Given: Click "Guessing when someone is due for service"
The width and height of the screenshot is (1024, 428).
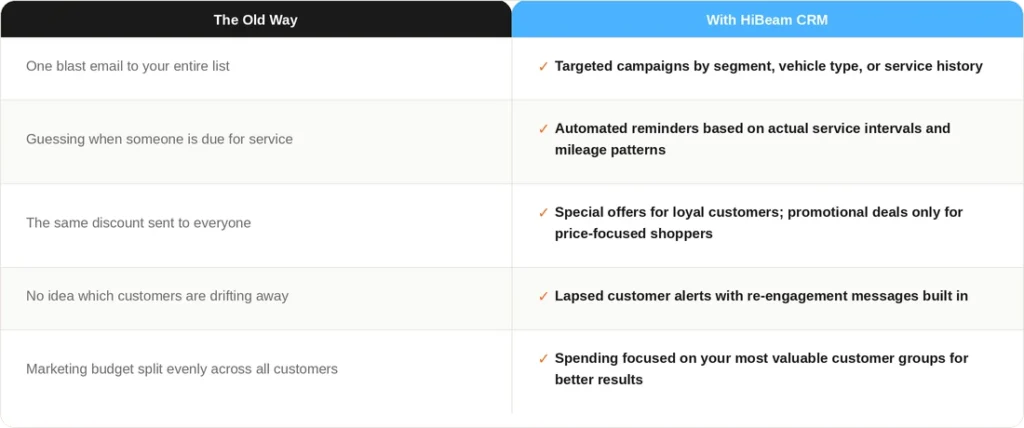Looking at the screenshot, I should [159, 139].
